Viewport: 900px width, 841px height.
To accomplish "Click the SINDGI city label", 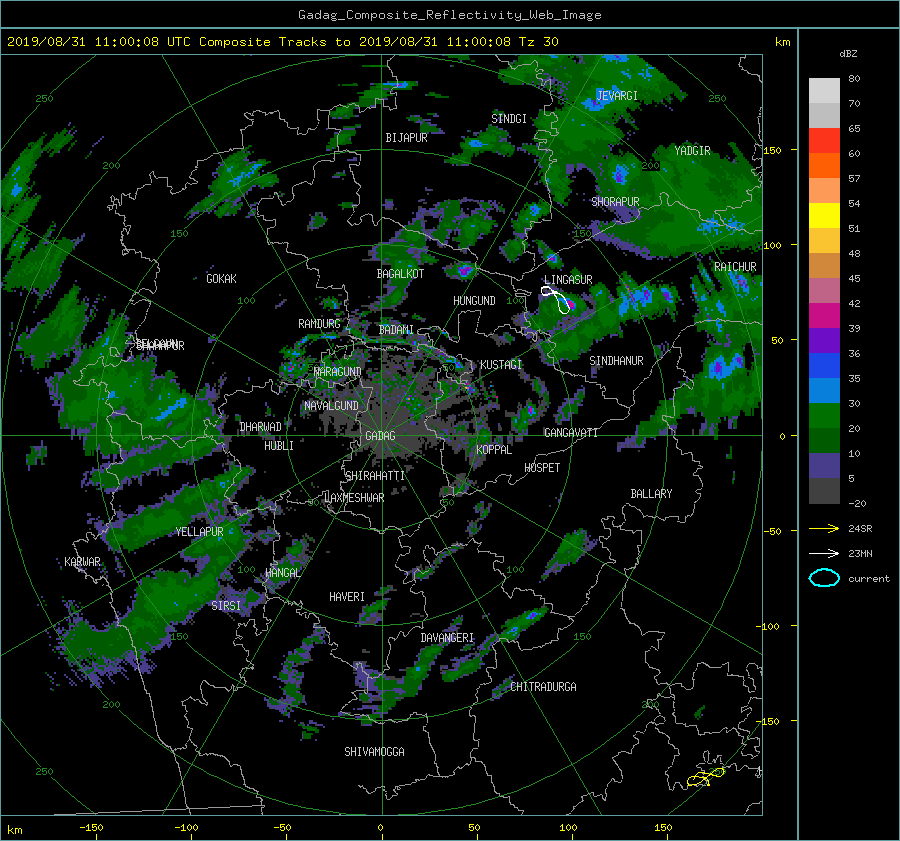I will click(x=509, y=119).
